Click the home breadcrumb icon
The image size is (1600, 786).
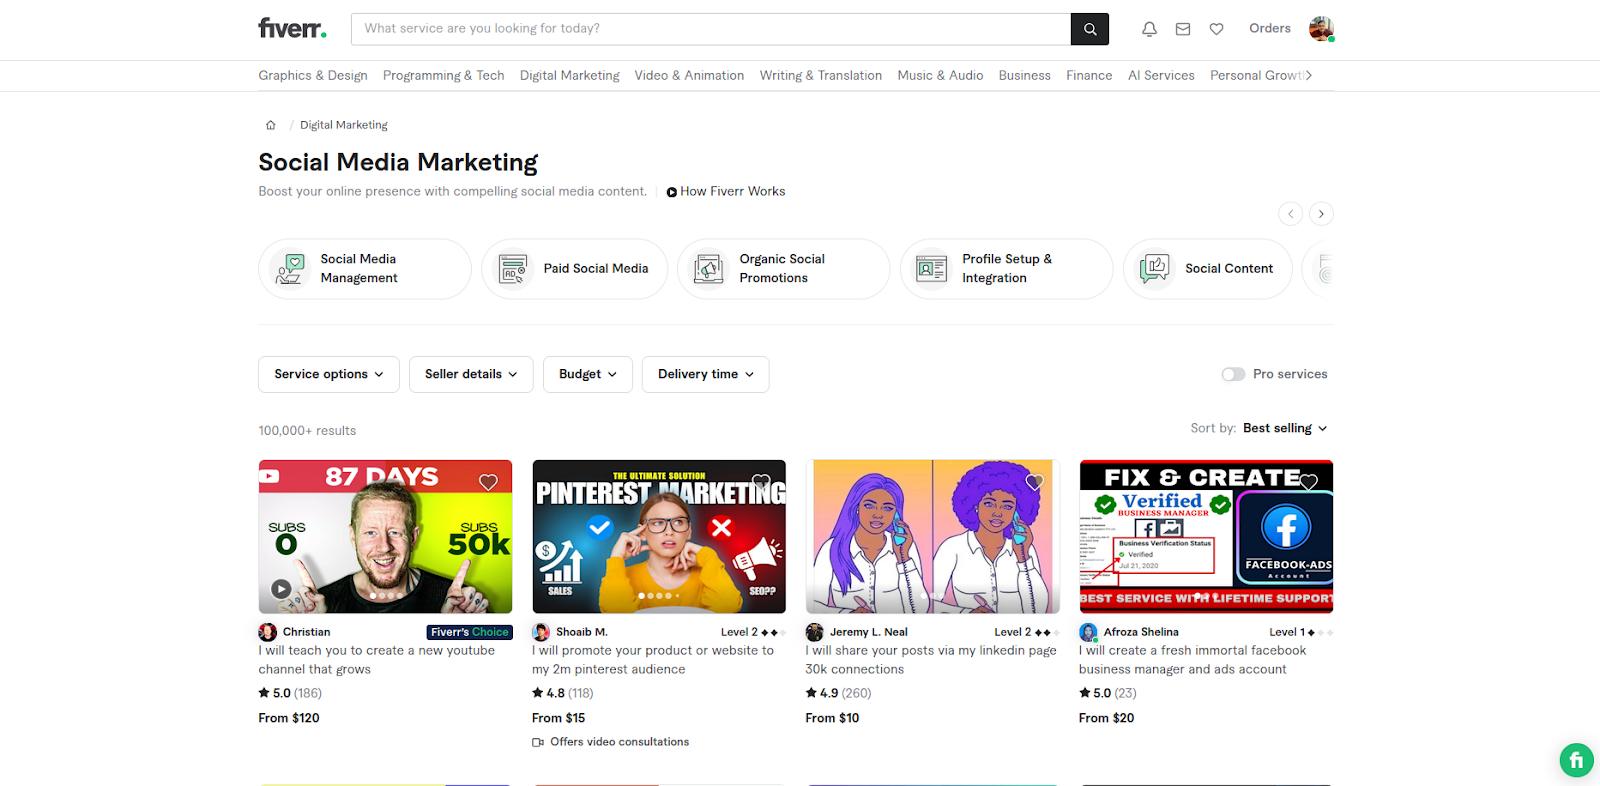point(270,125)
